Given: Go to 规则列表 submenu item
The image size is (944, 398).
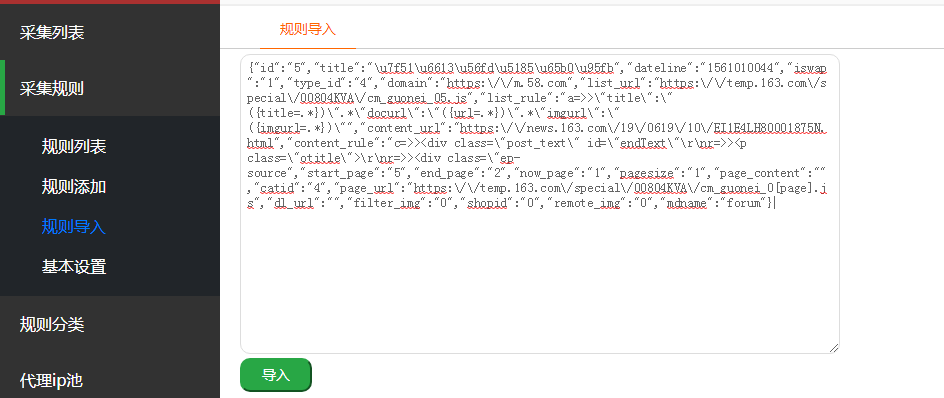Looking at the screenshot, I should click(73, 146).
